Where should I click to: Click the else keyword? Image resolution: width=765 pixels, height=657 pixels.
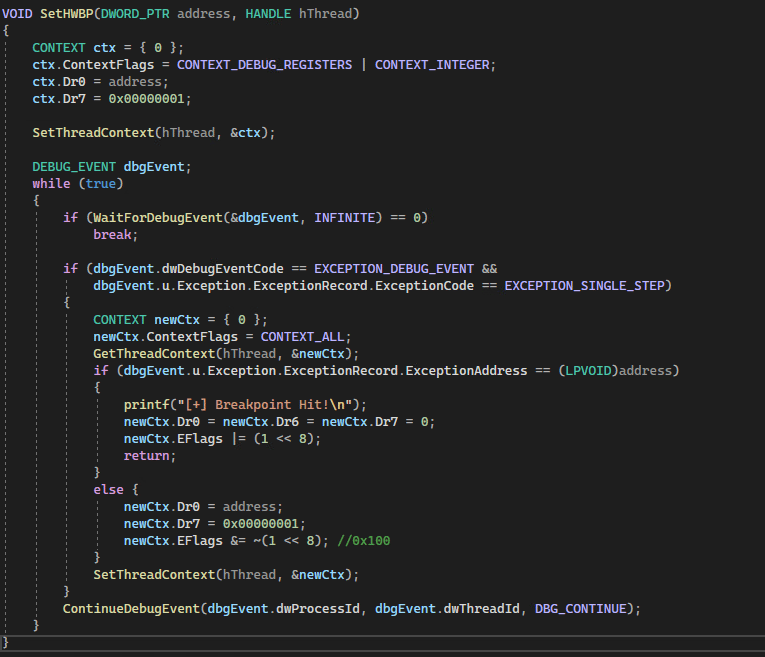108,490
